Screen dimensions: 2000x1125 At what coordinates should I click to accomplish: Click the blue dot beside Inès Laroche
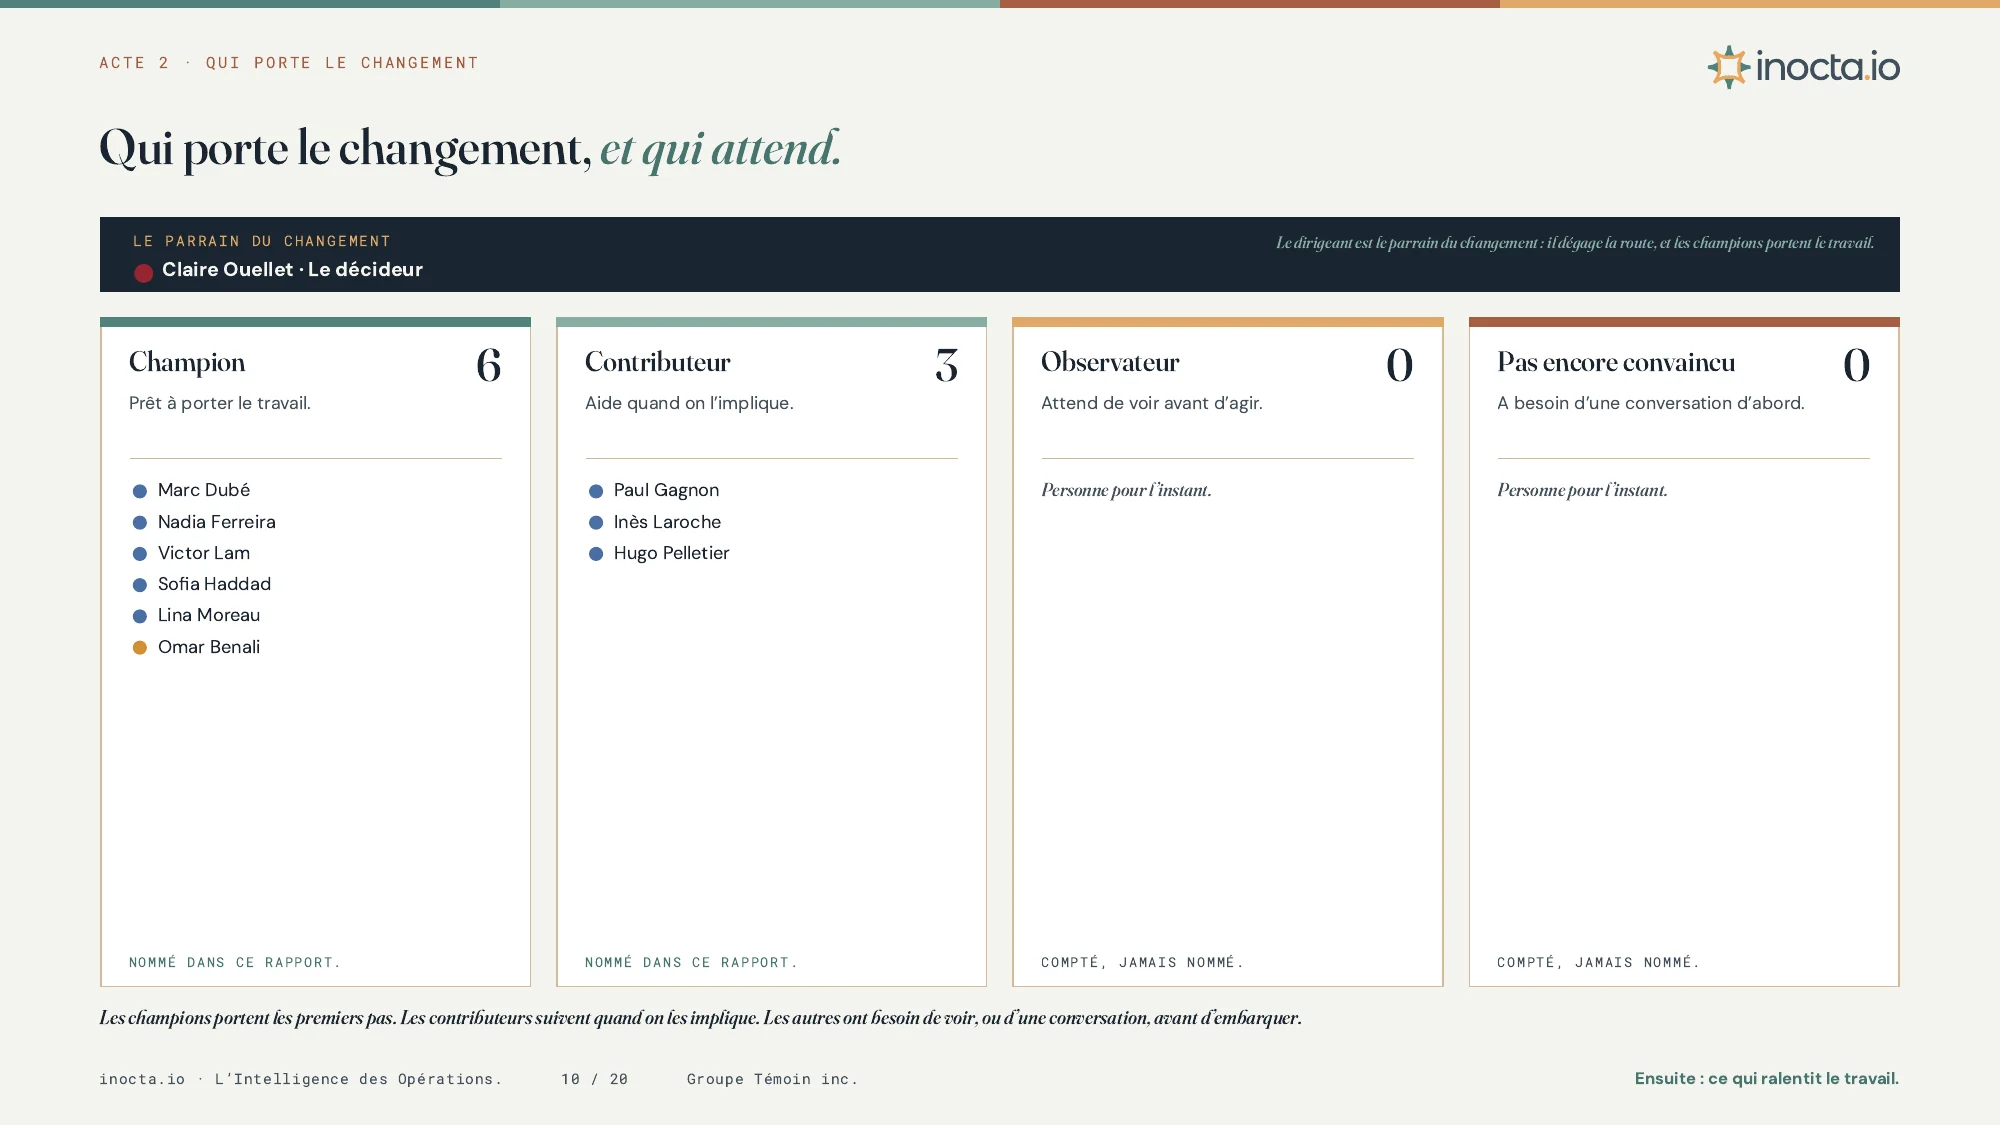(596, 523)
